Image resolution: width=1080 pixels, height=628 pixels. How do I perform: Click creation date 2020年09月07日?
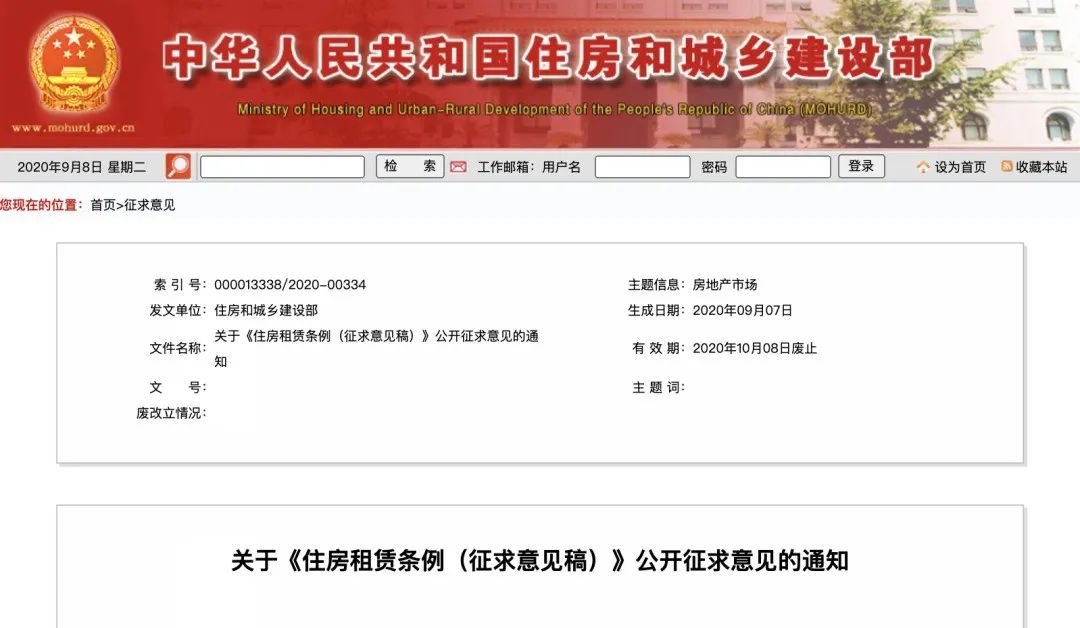point(742,310)
